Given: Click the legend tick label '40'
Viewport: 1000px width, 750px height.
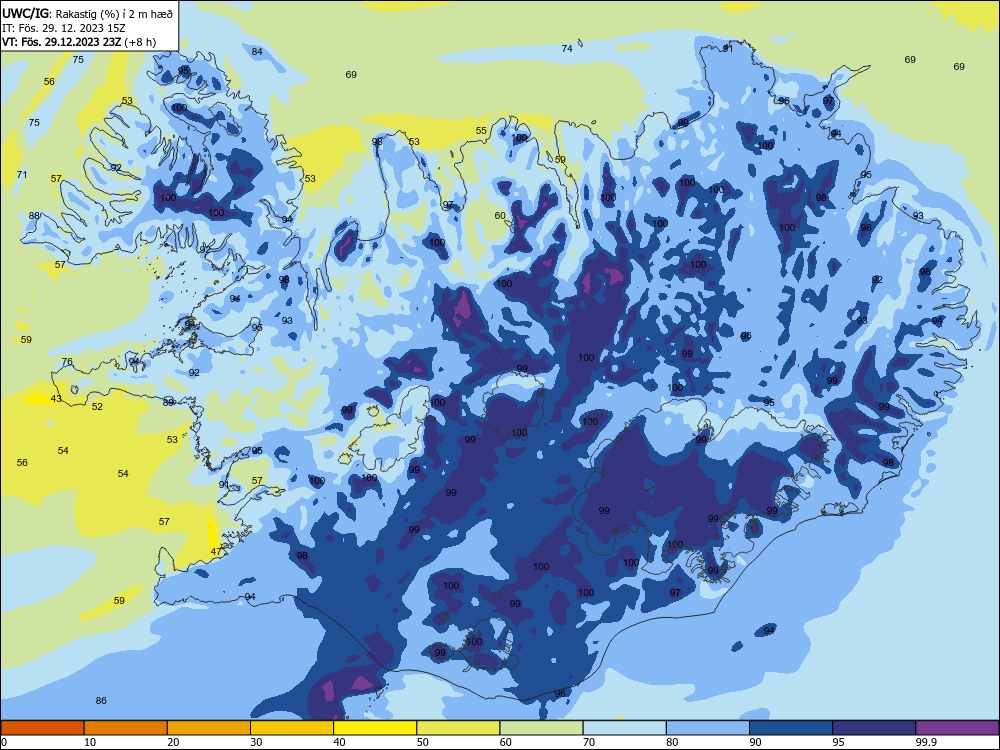Looking at the screenshot, I should 339,742.
